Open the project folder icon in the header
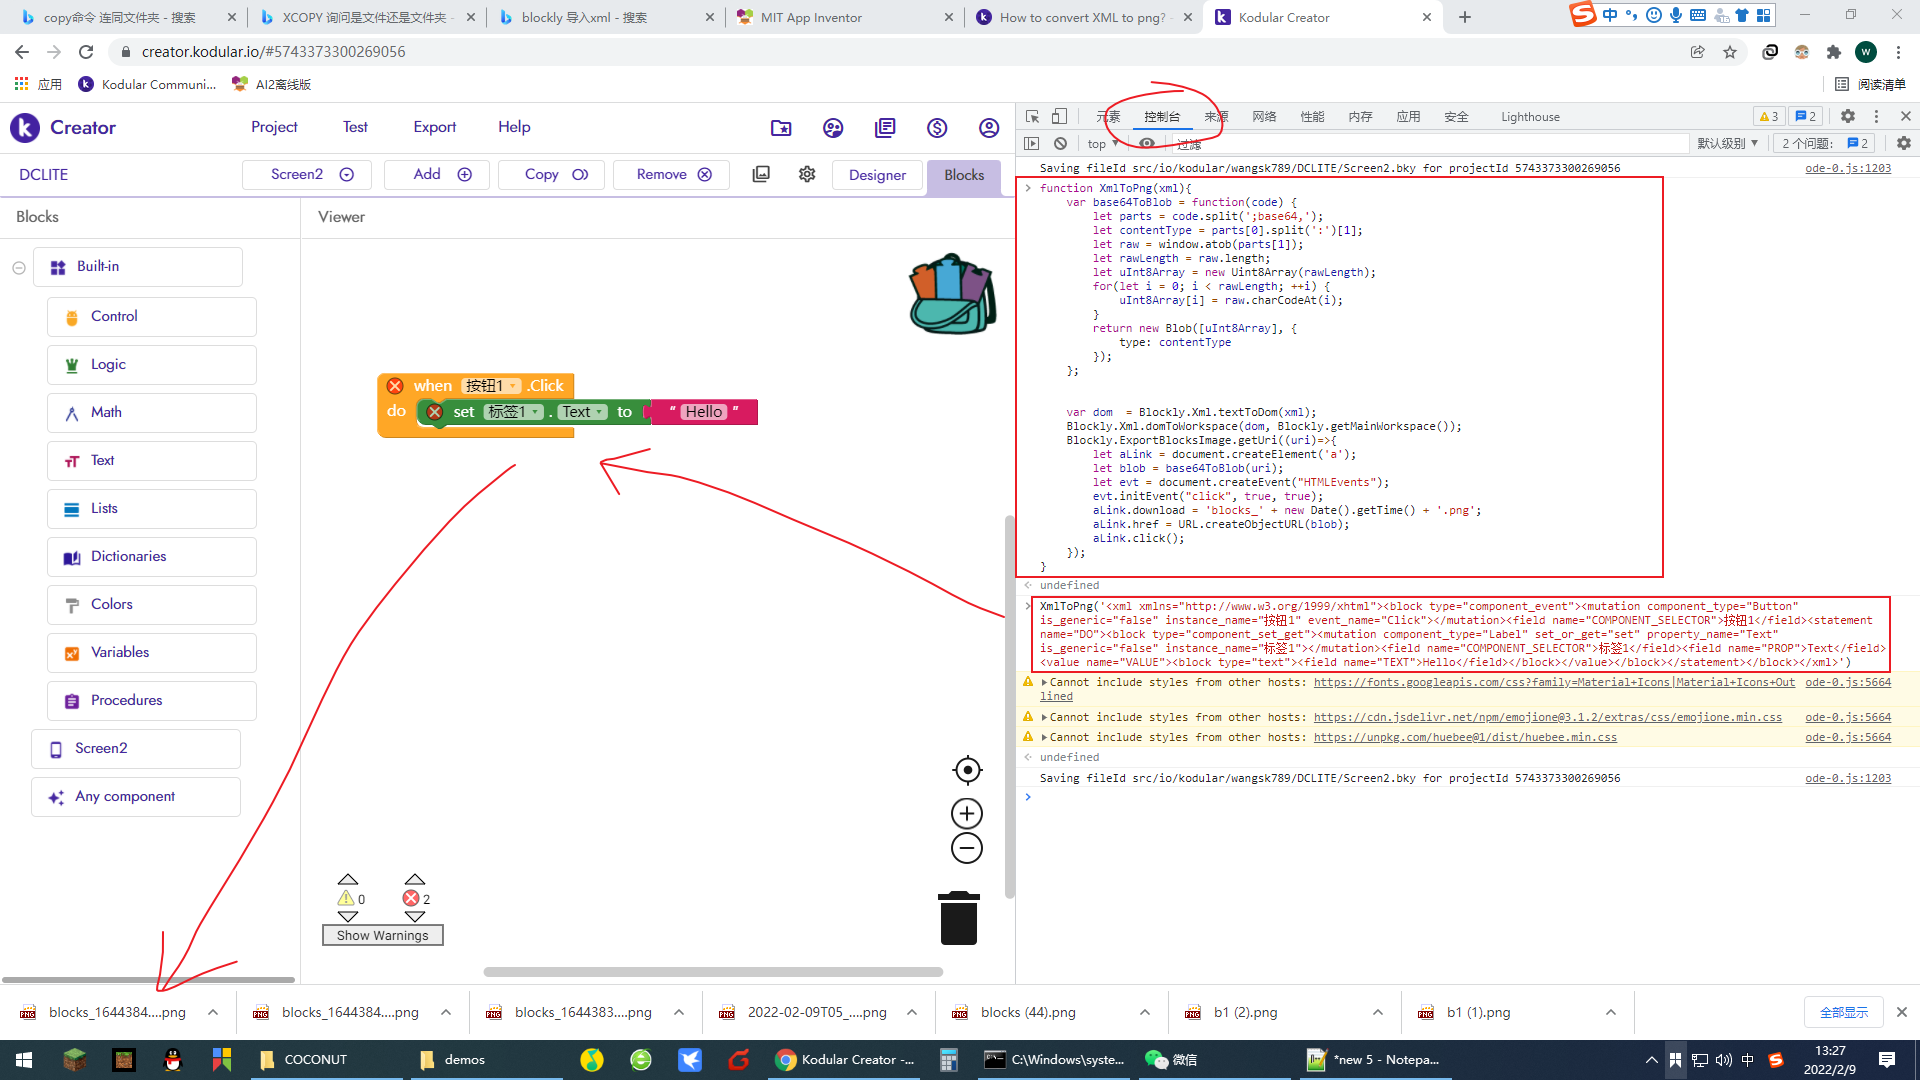 [x=781, y=127]
